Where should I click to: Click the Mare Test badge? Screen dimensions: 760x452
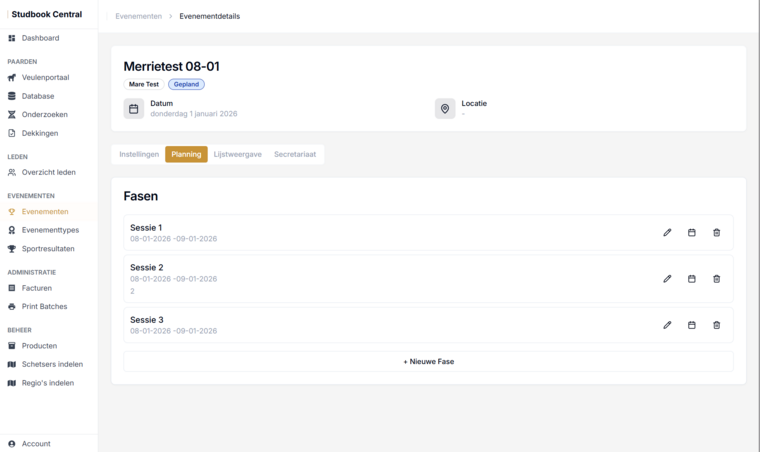point(144,84)
